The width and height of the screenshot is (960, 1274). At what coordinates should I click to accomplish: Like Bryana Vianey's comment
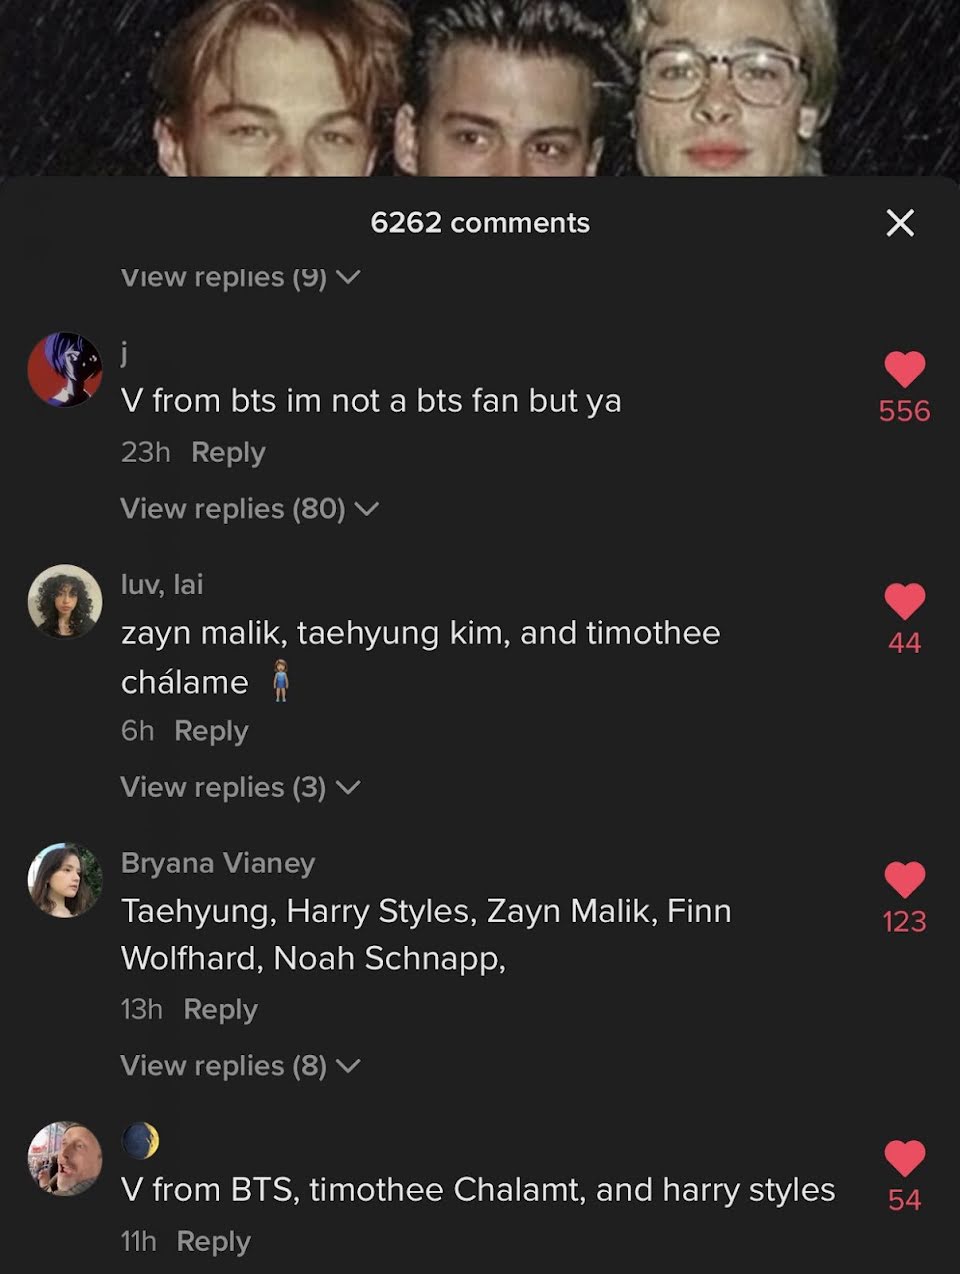click(x=905, y=880)
